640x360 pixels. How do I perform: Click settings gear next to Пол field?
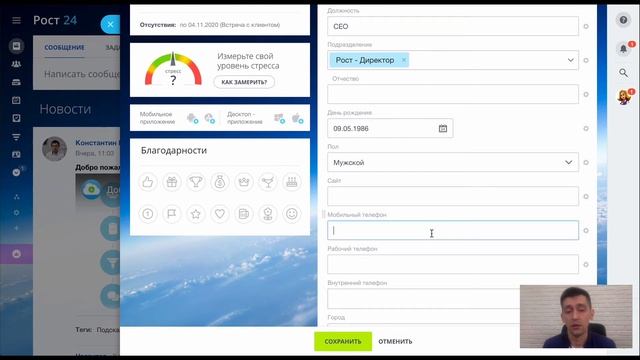[586, 162]
